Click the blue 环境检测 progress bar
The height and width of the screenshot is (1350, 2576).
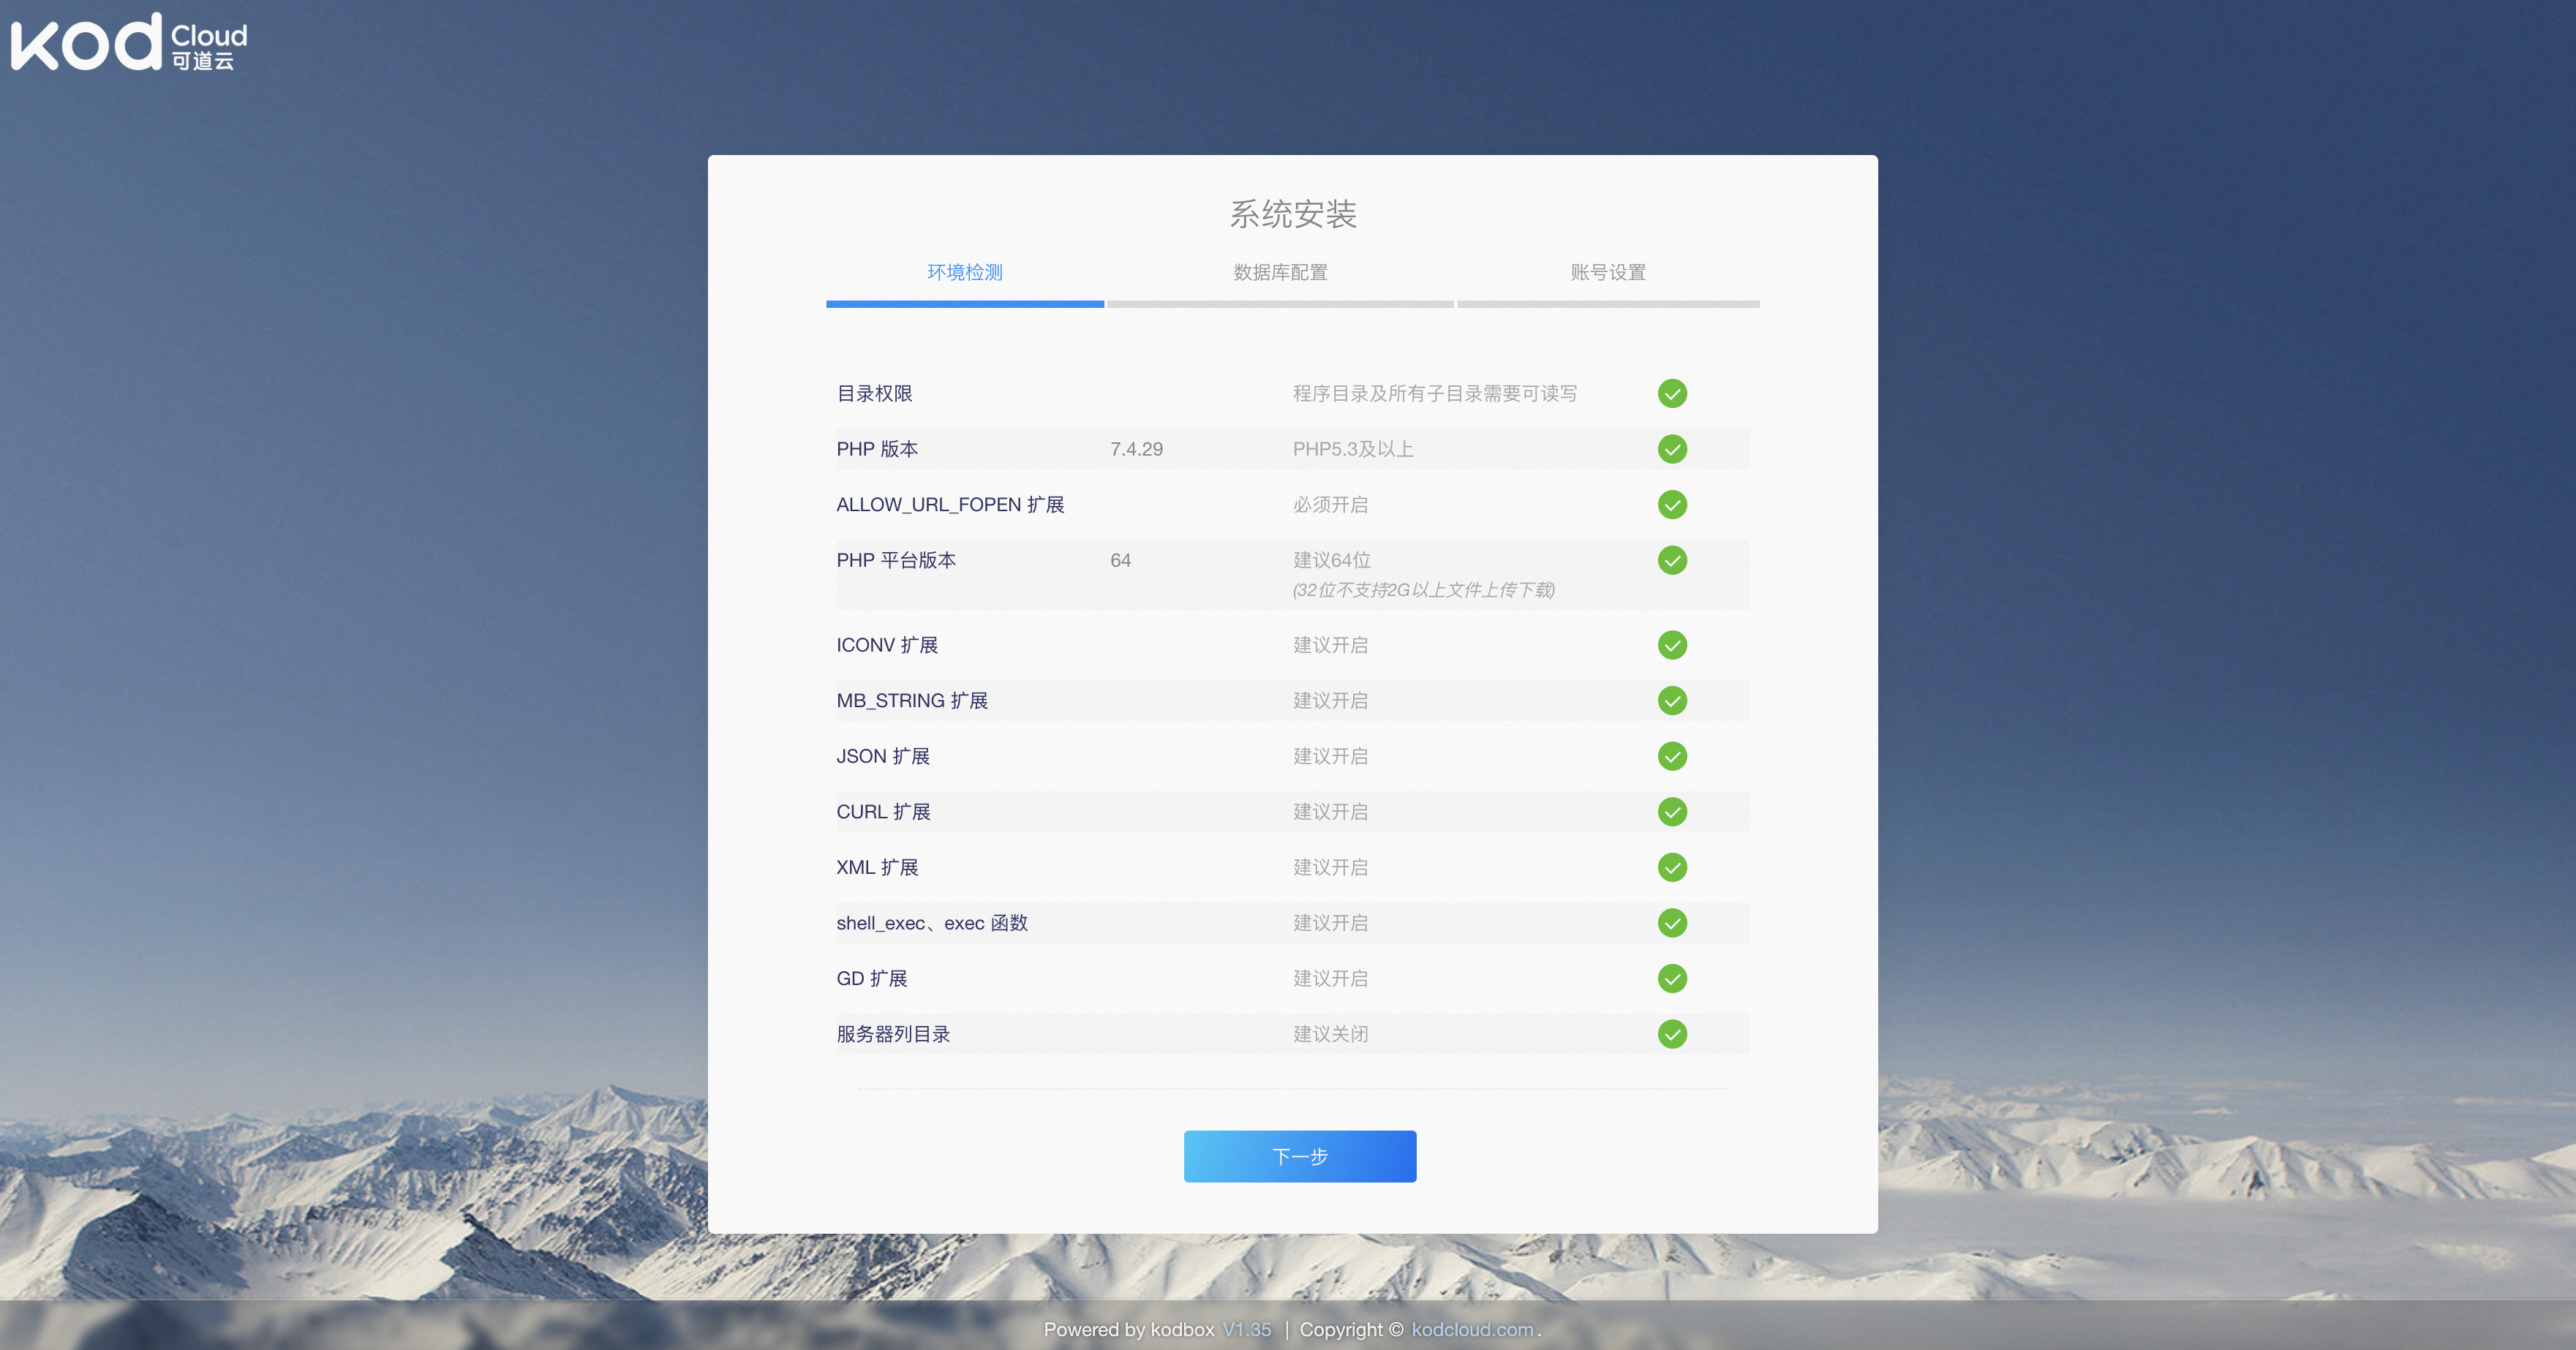964,304
